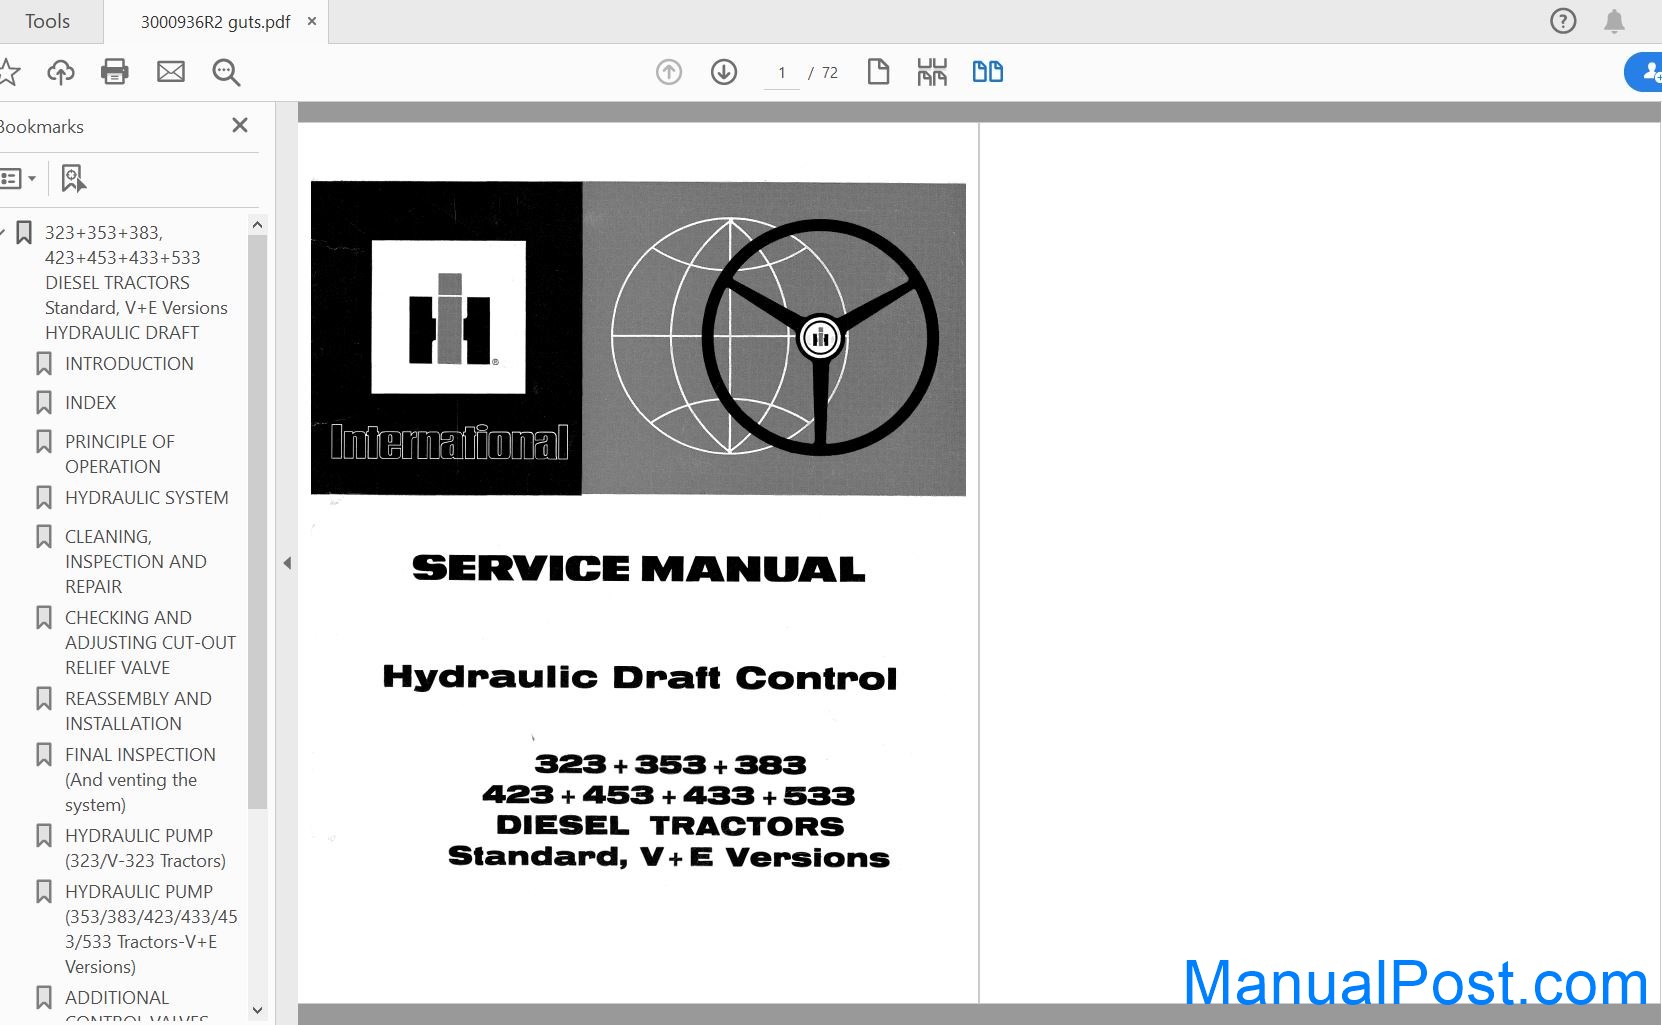This screenshot has height=1025, width=1662.
Task: Open the bookmarks options dropdown
Action: pos(18,179)
